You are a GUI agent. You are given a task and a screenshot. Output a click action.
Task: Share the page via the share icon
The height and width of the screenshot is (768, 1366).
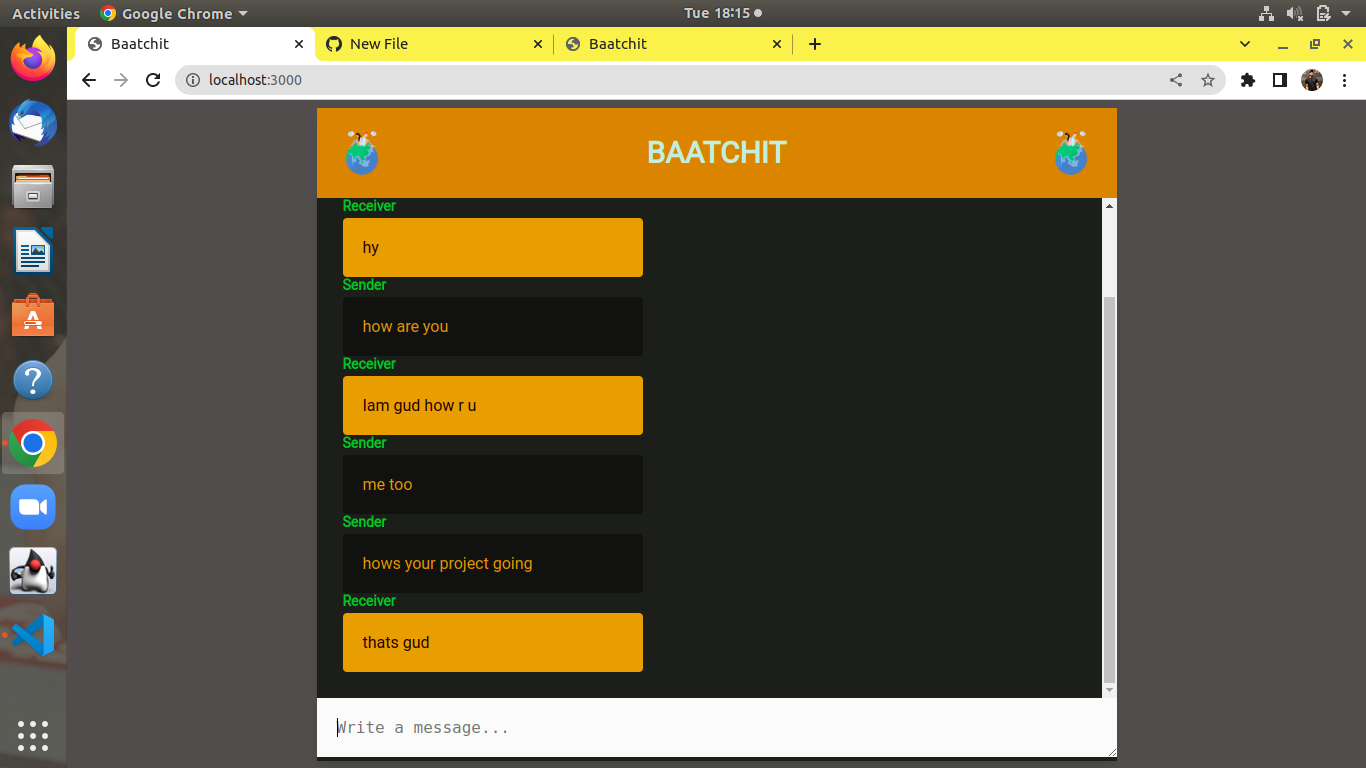[x=1175, y=80]
